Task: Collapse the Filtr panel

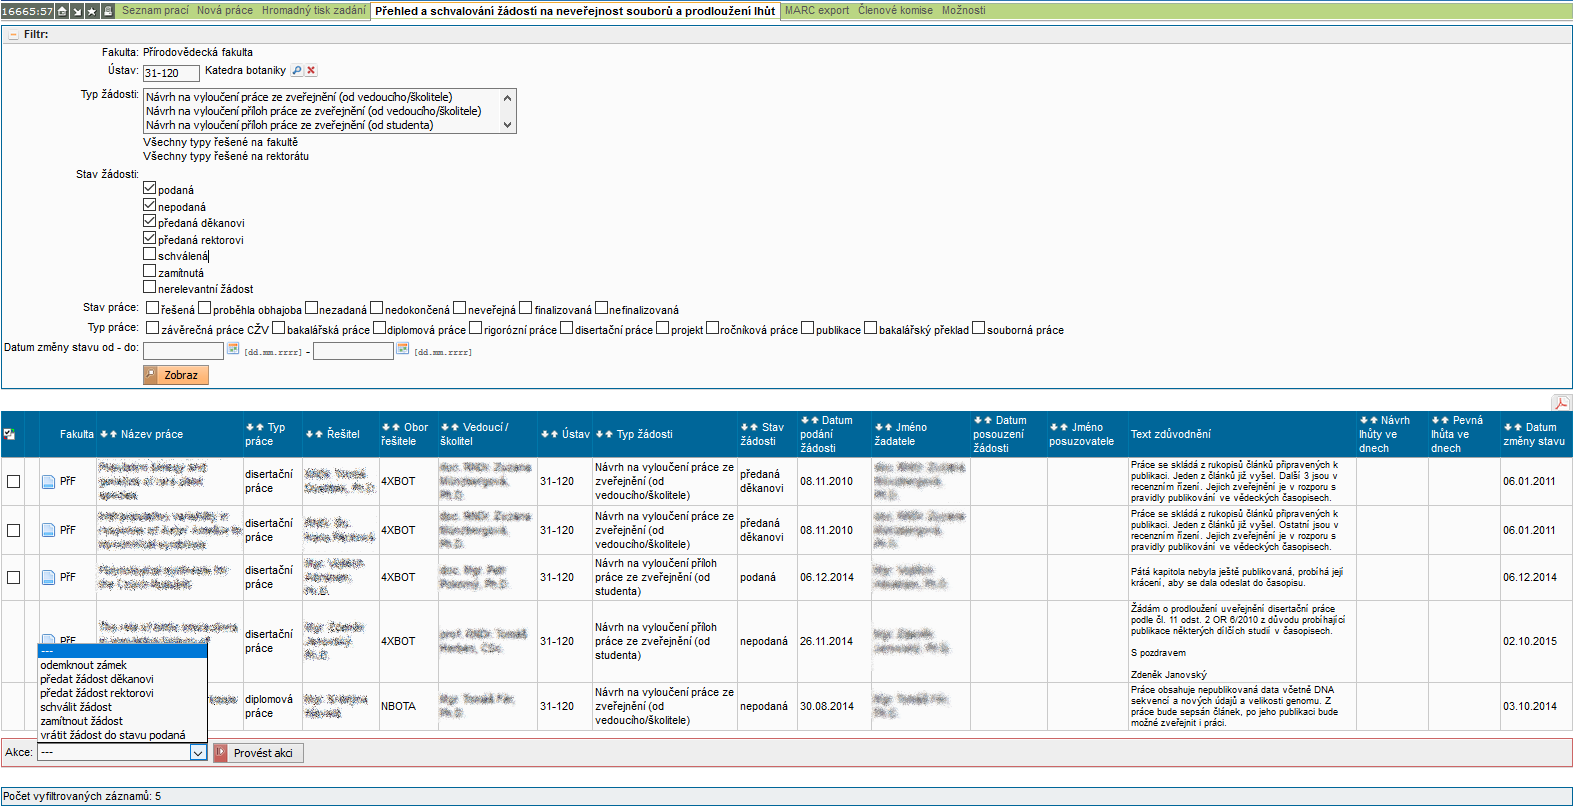Action: [x=13, y=35]
